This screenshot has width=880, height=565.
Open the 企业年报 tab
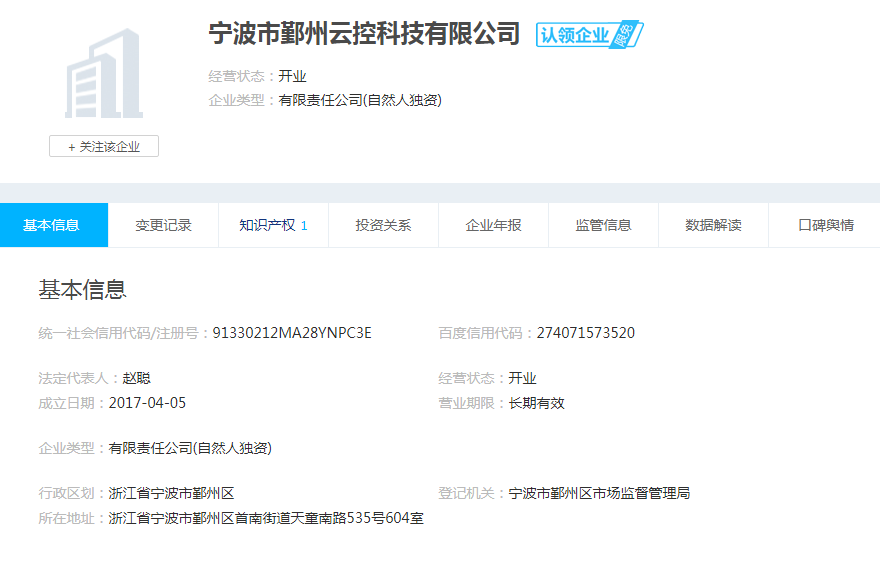pyautogui.click(x=493, y=225)
